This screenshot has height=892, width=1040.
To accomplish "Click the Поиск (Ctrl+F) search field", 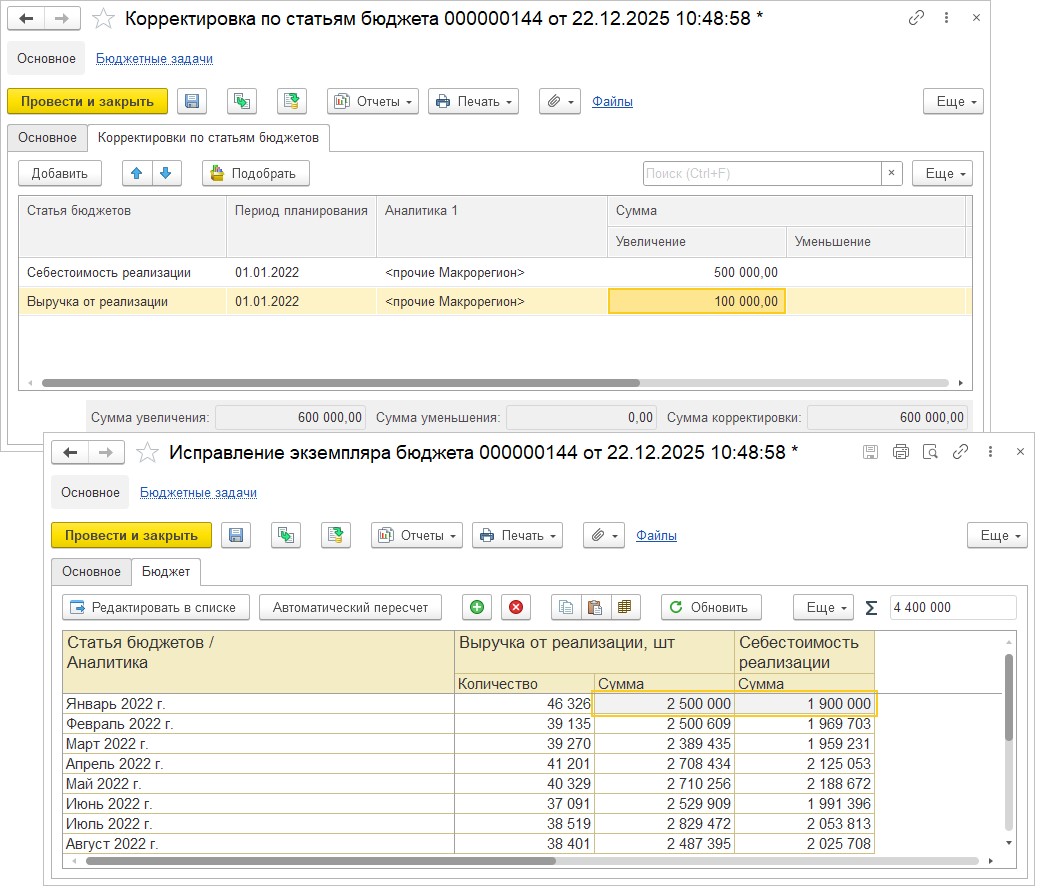I will click(762, 173).
